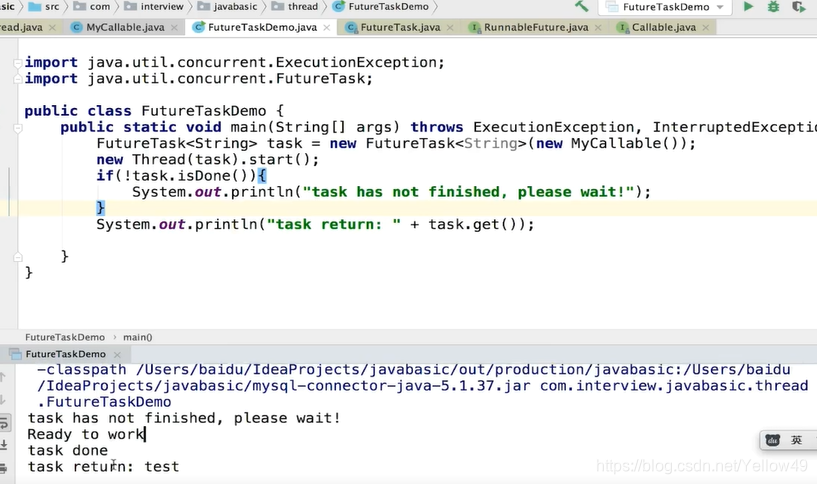
Task: Run FutureTaskDemo with the green play icon
Action: [x=748, y=6]
